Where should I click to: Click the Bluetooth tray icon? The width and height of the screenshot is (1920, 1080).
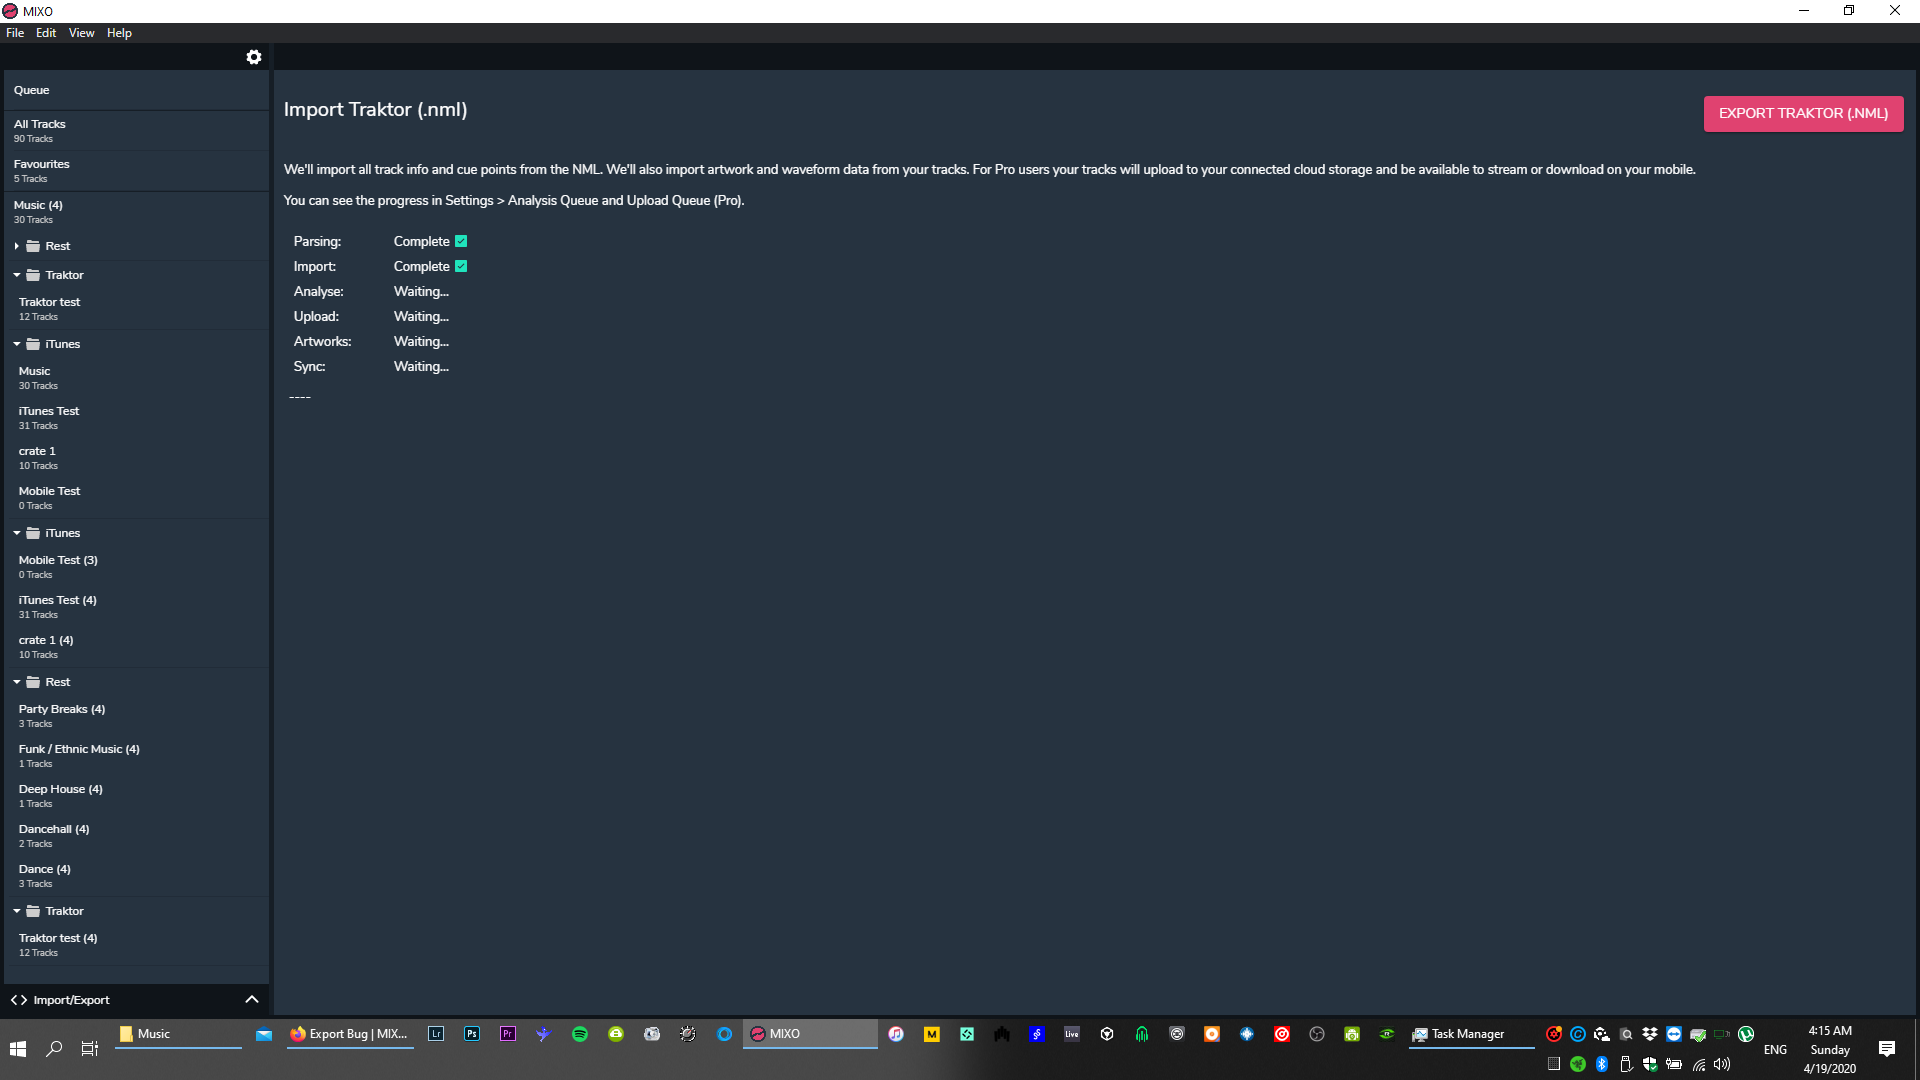[x=1602, y=1064]
